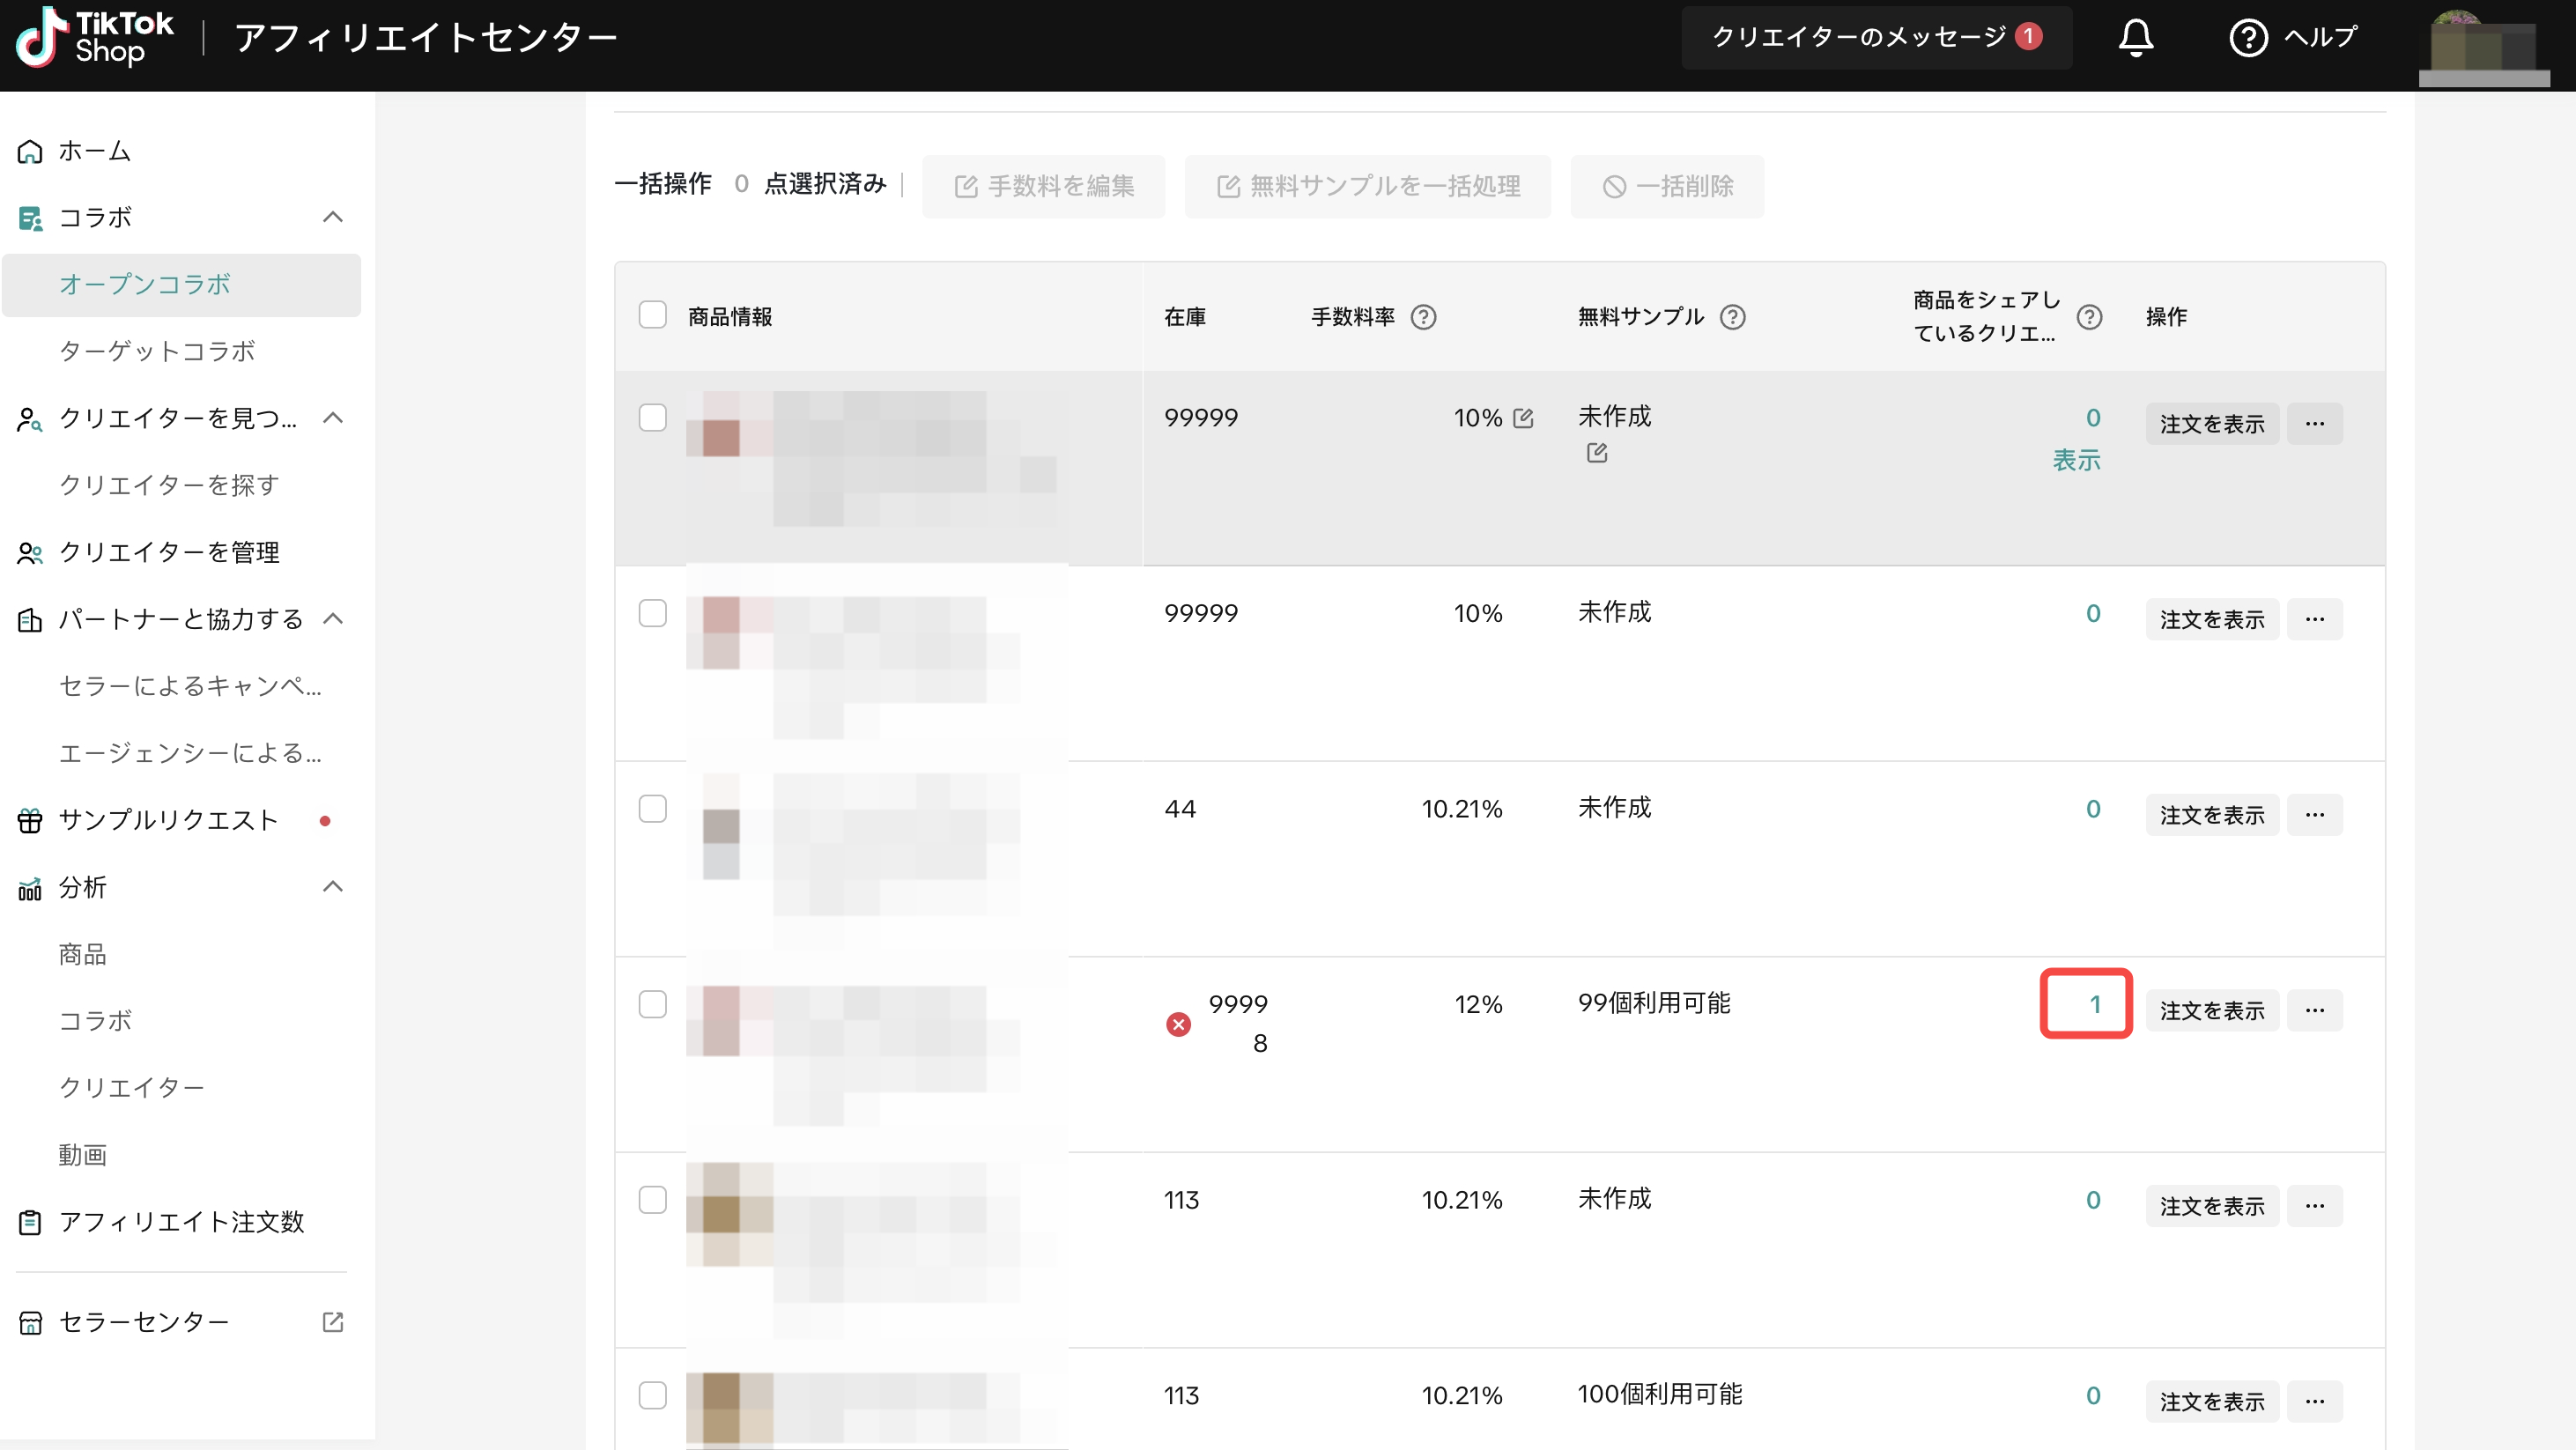Open more options in the 100個利用可能 row
Screen dimensions: 2576x1450
pos(2314,1401)
